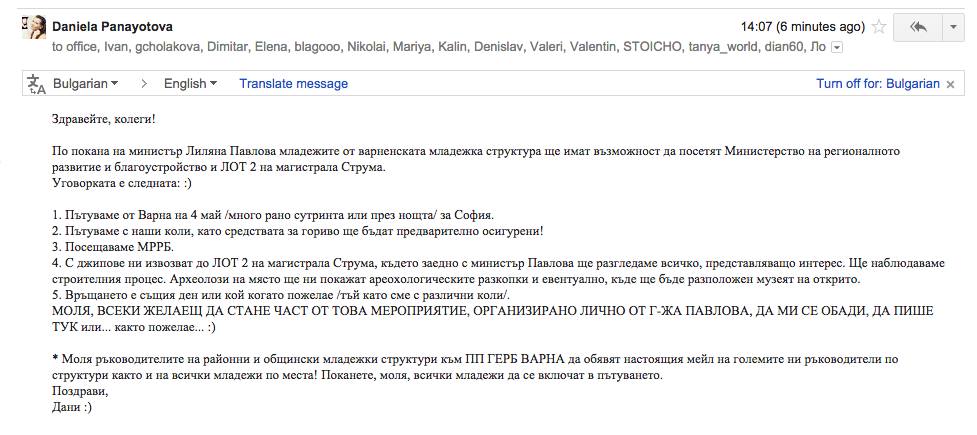Click the 14:07 (6 minutes ago) timestamp
The image size is (977, 435).
pos(803,27)
